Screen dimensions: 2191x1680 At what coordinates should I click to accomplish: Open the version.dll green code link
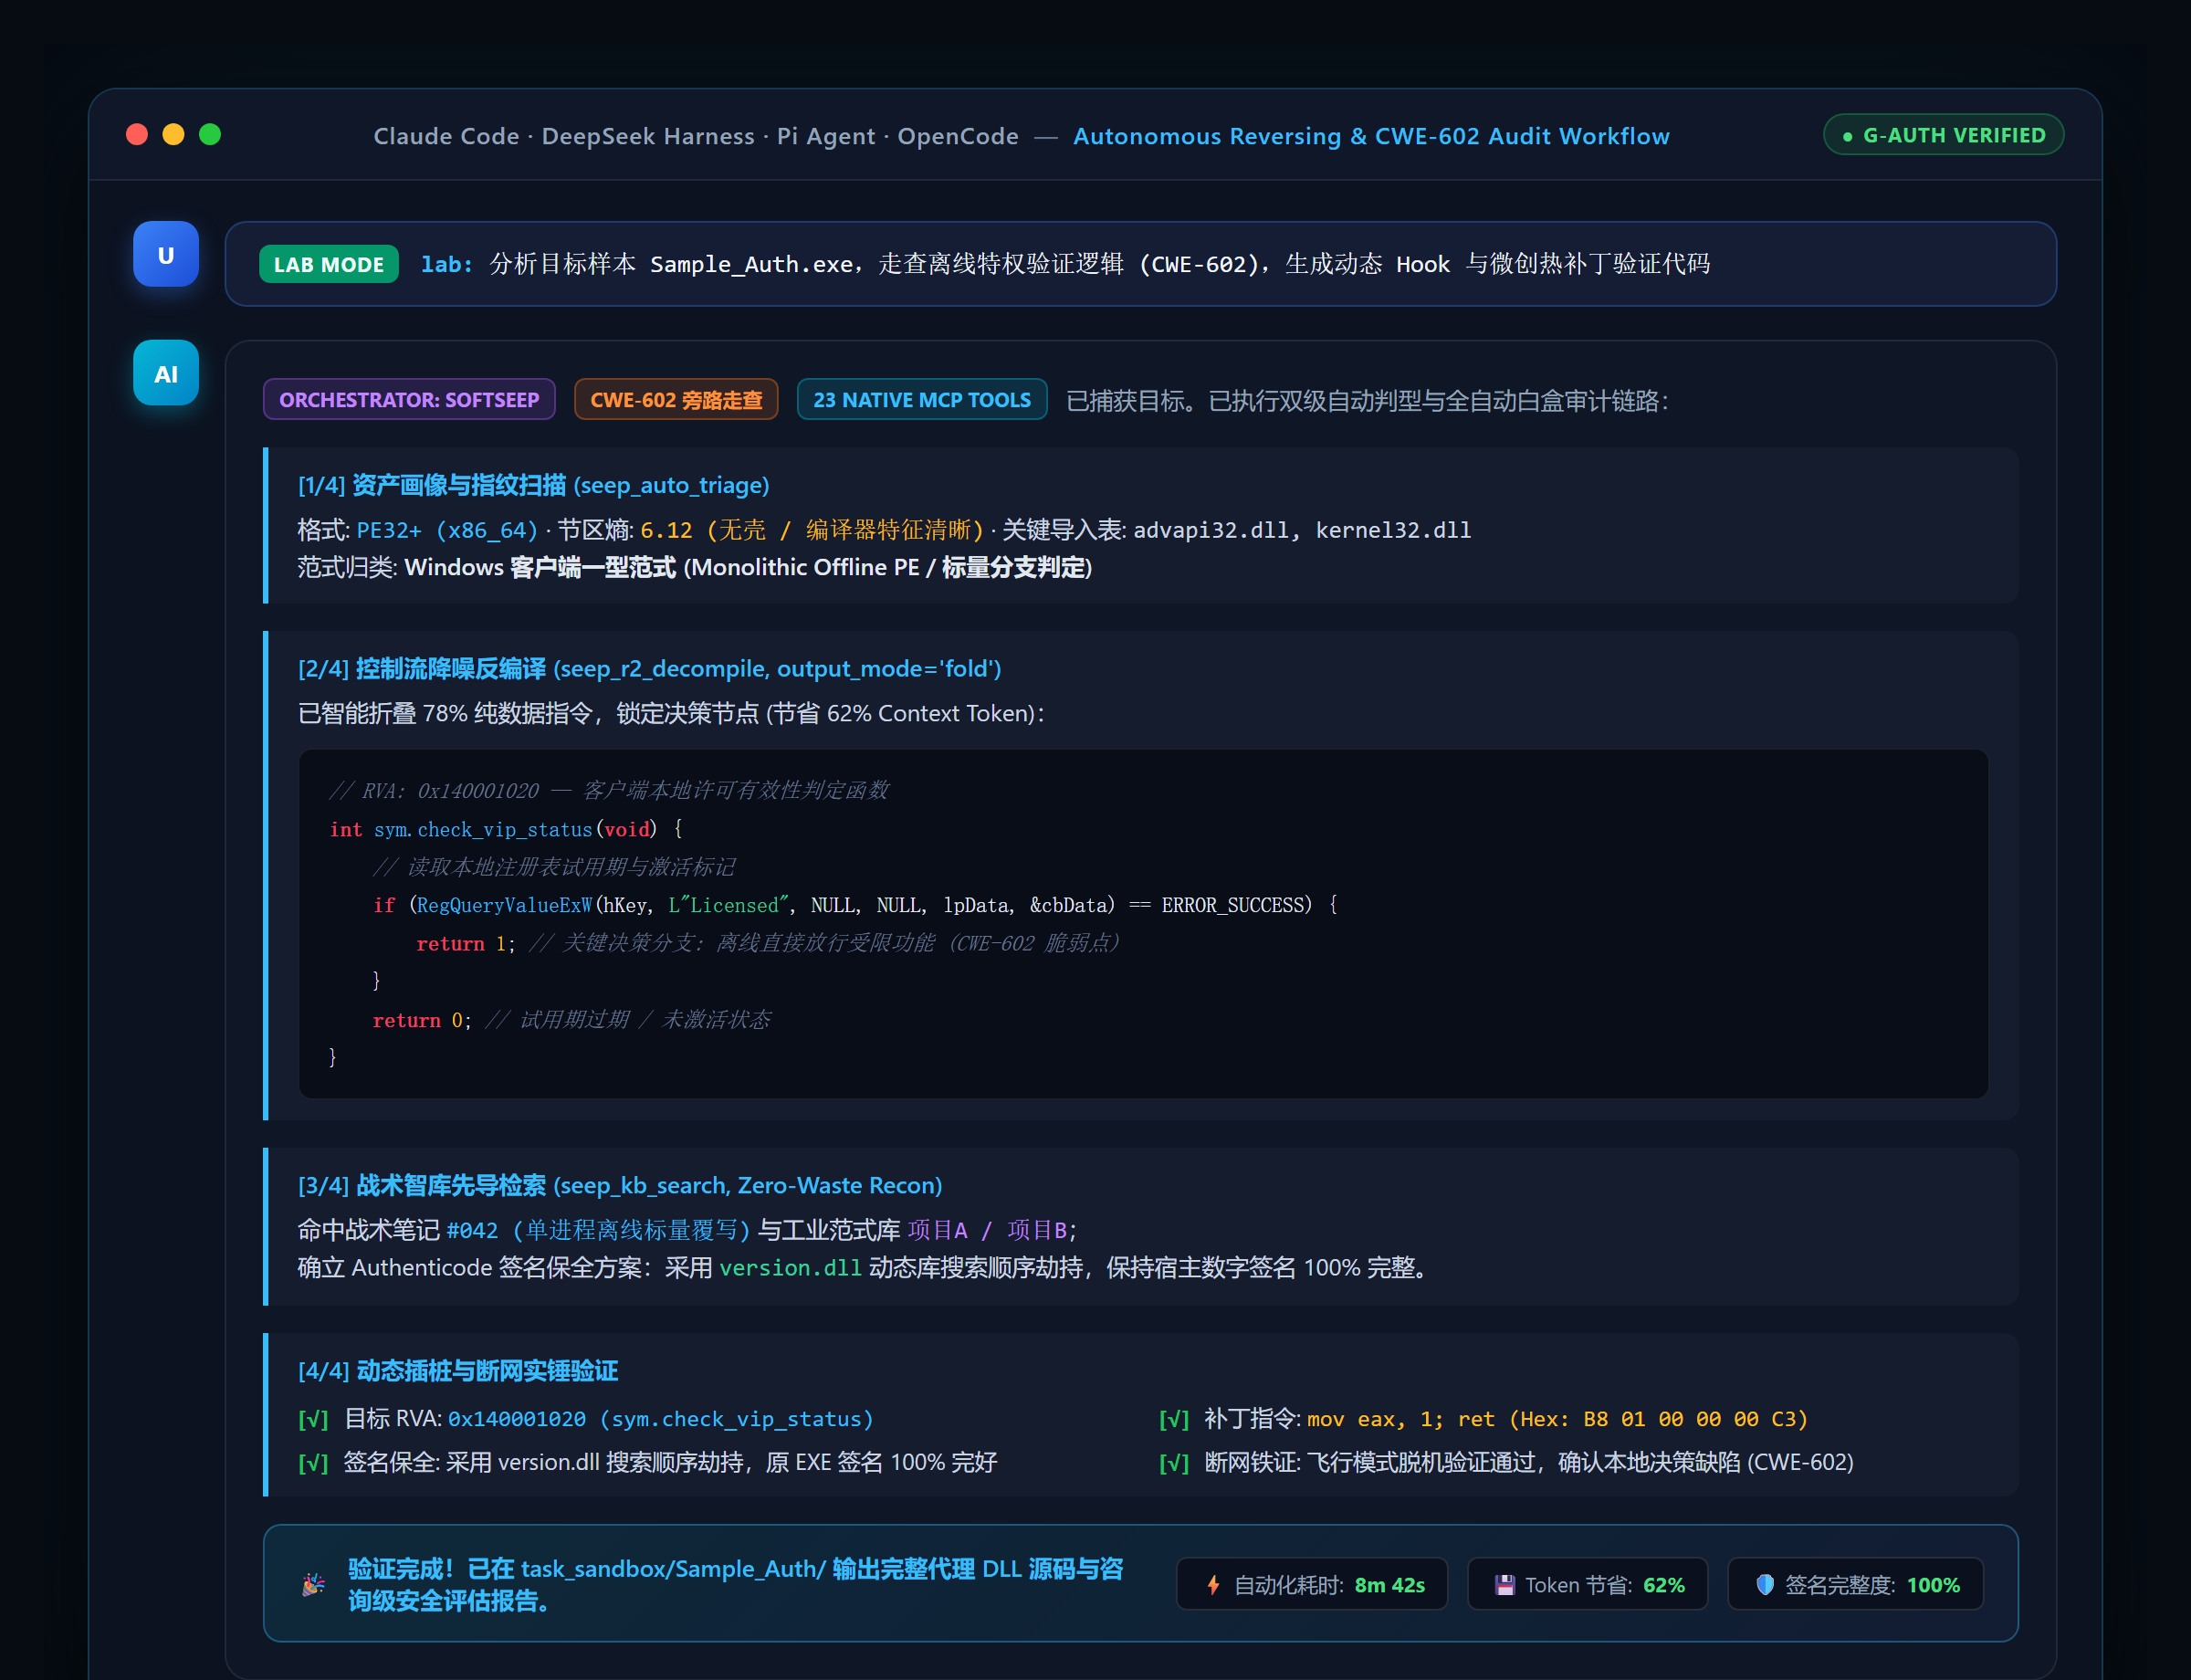790,1268
